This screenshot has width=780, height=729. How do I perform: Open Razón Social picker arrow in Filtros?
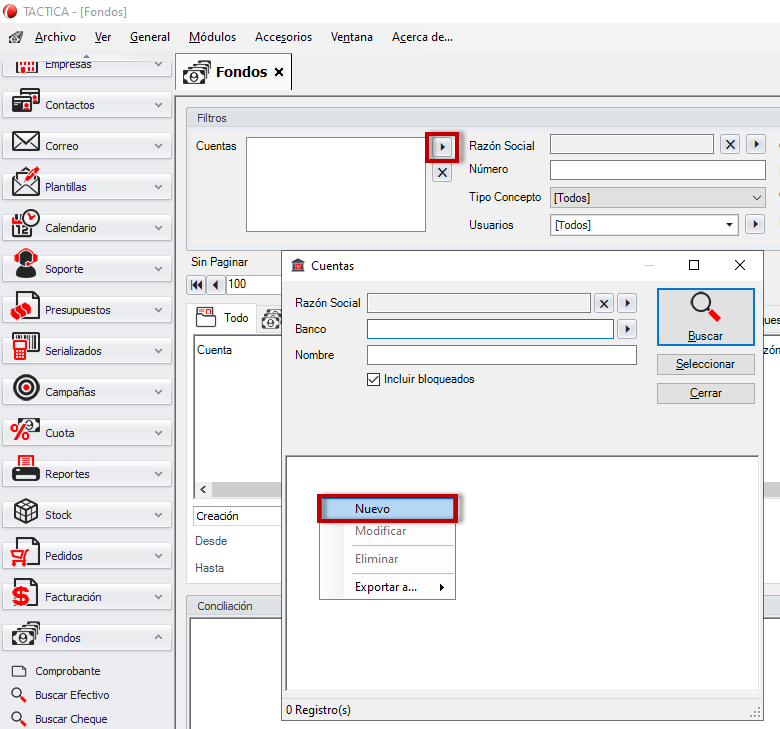click(x=756, y=144)
